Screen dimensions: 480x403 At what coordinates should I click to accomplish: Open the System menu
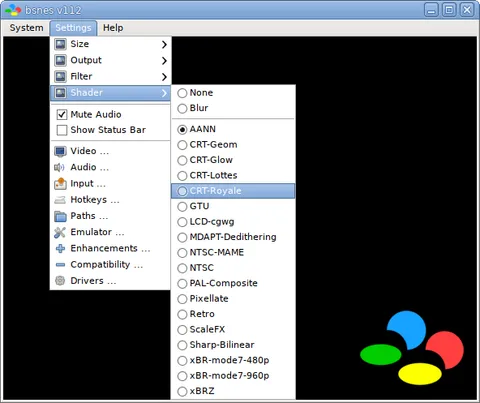tap(26, 28)
